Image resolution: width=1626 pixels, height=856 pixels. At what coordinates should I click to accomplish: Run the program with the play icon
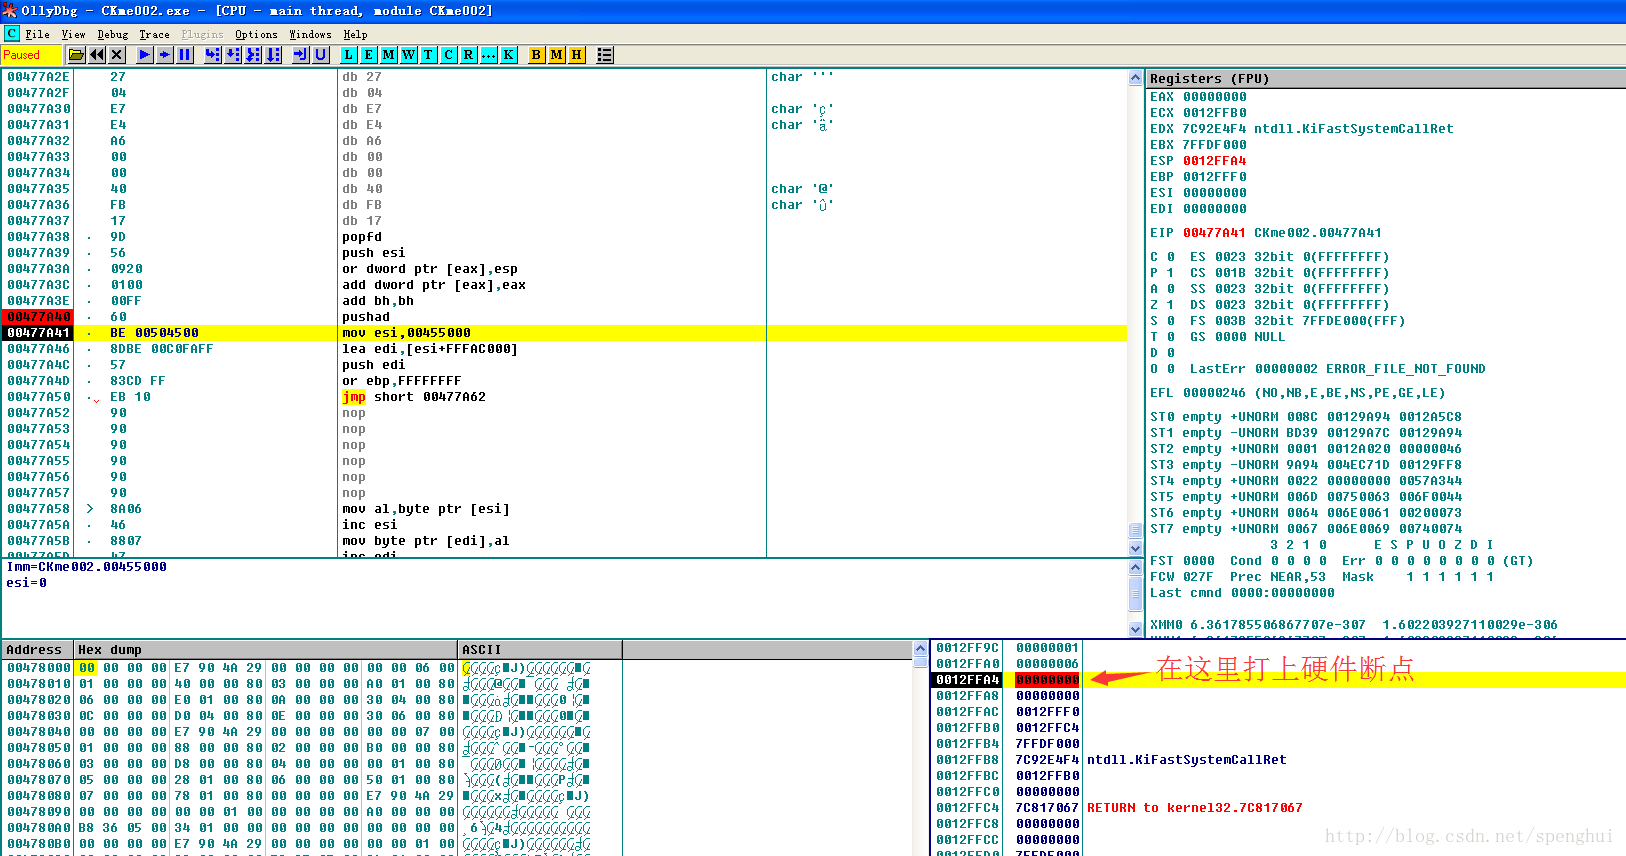[x=145, y=55]
